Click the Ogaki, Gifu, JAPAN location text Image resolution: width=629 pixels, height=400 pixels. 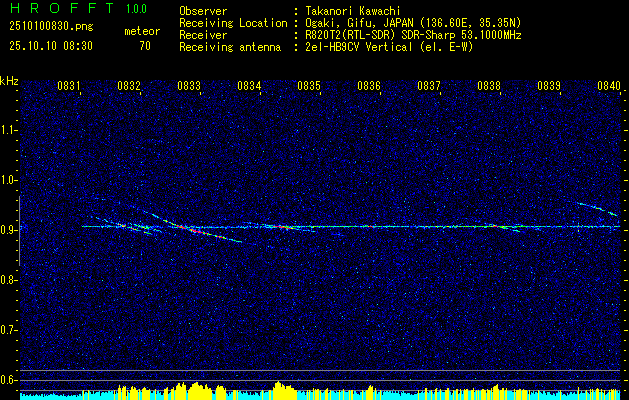412,23
